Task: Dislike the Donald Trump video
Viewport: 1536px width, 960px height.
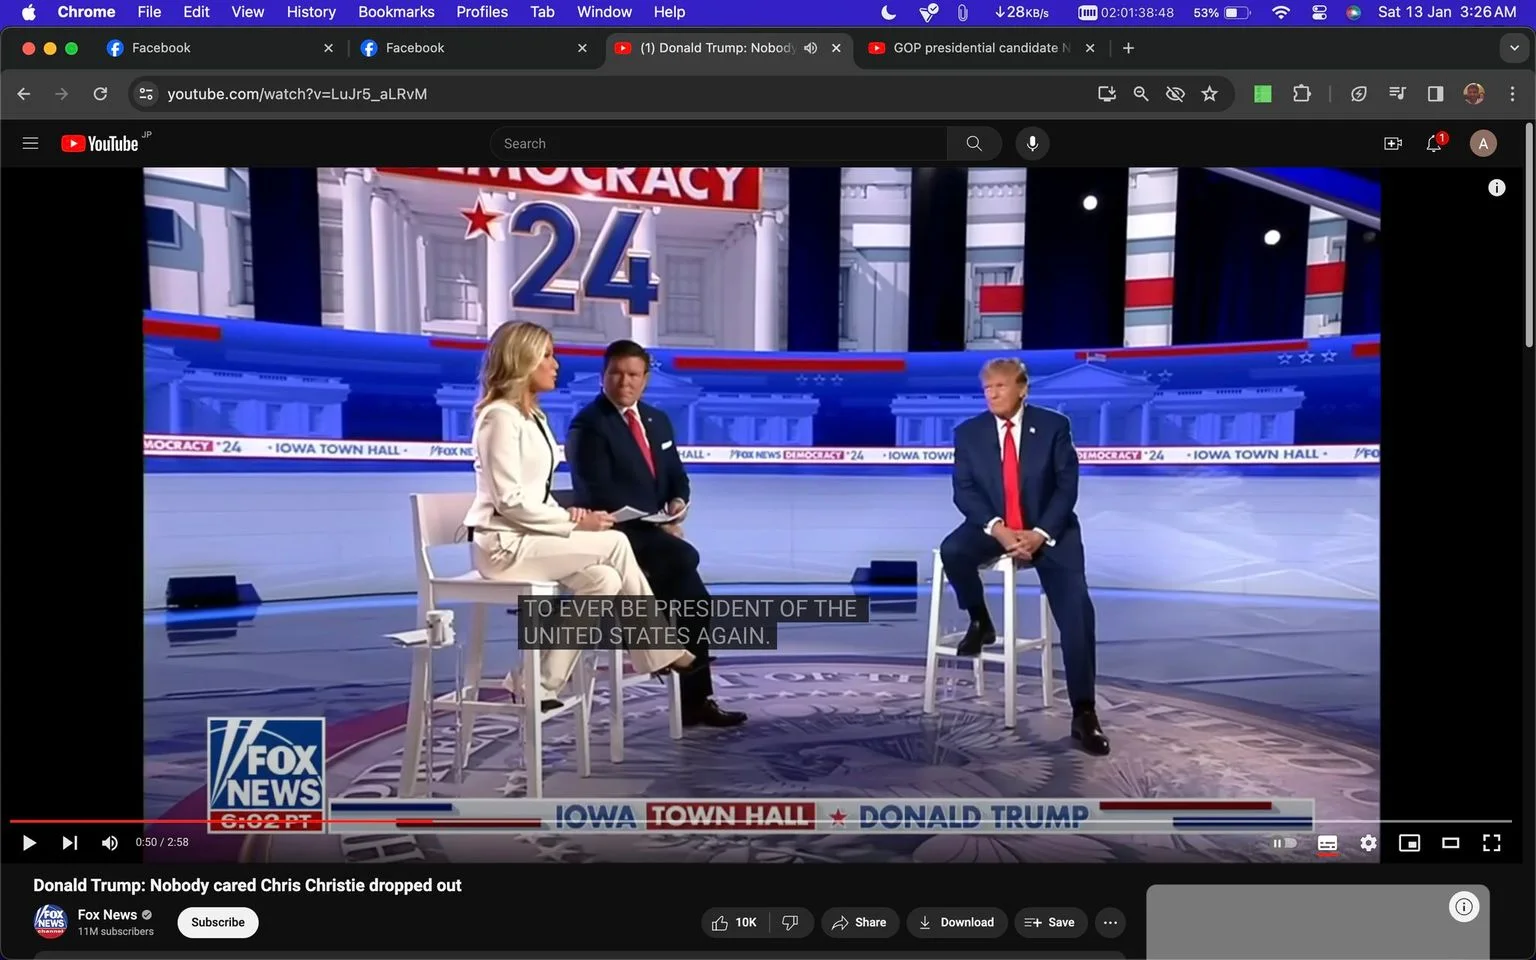Action: [x=790, y=922]
